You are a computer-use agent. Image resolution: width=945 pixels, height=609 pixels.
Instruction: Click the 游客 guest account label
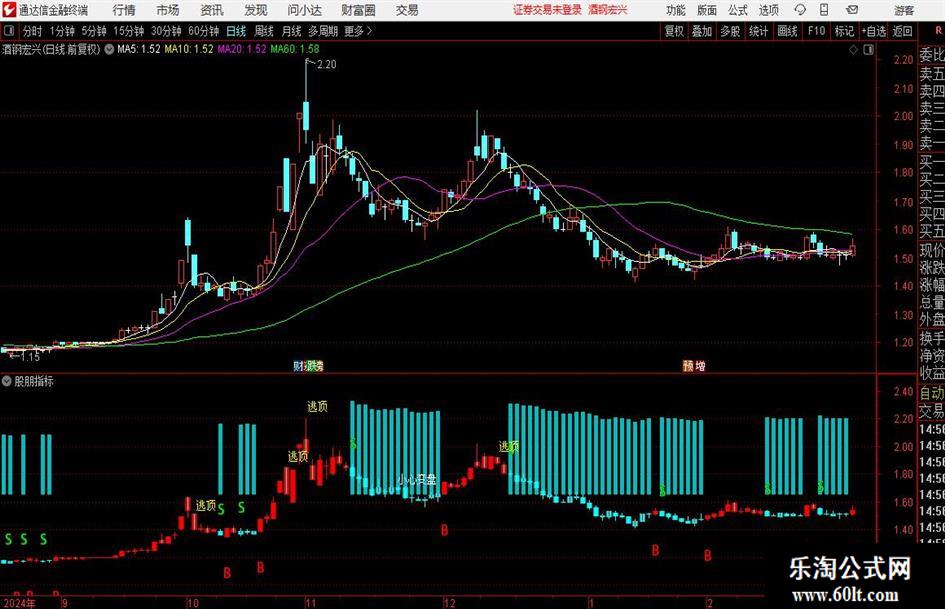[x=904, y=10]
